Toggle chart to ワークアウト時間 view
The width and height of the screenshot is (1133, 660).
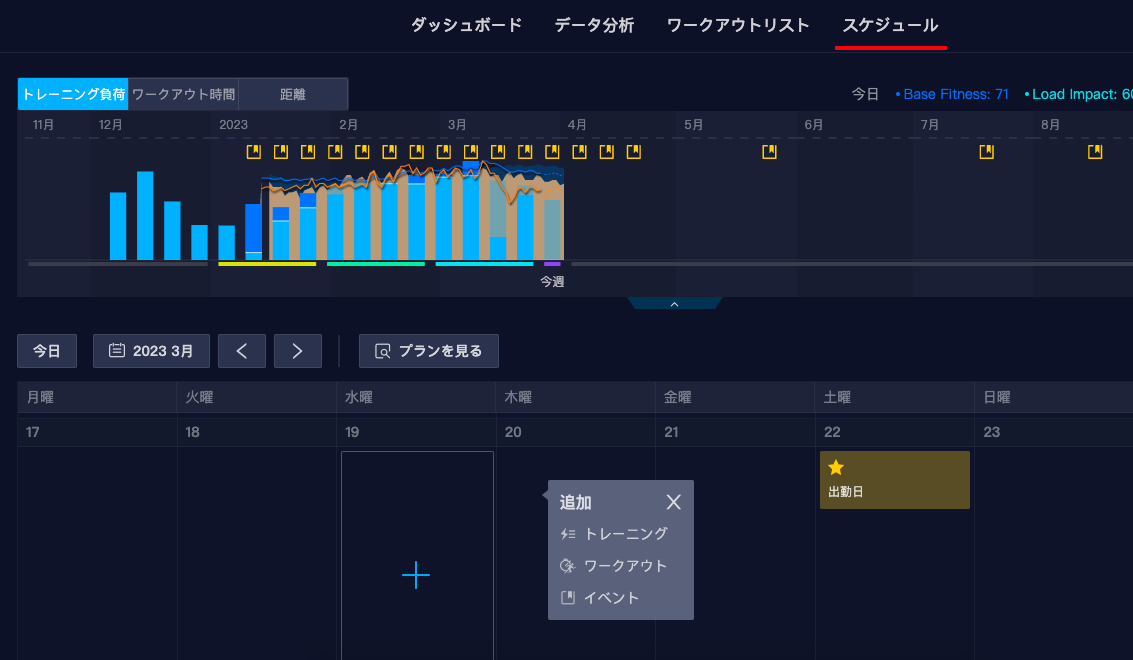point(184,94)
